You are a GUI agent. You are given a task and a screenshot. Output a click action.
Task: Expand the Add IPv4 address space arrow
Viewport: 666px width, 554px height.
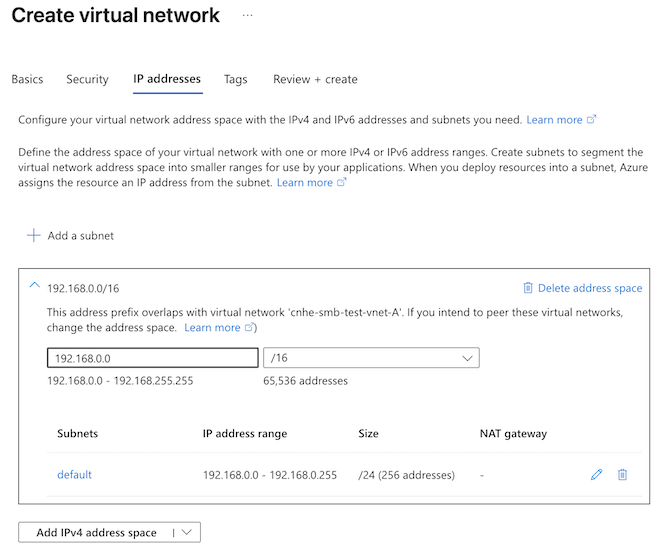pyautogui.click(x=186, y=532)
